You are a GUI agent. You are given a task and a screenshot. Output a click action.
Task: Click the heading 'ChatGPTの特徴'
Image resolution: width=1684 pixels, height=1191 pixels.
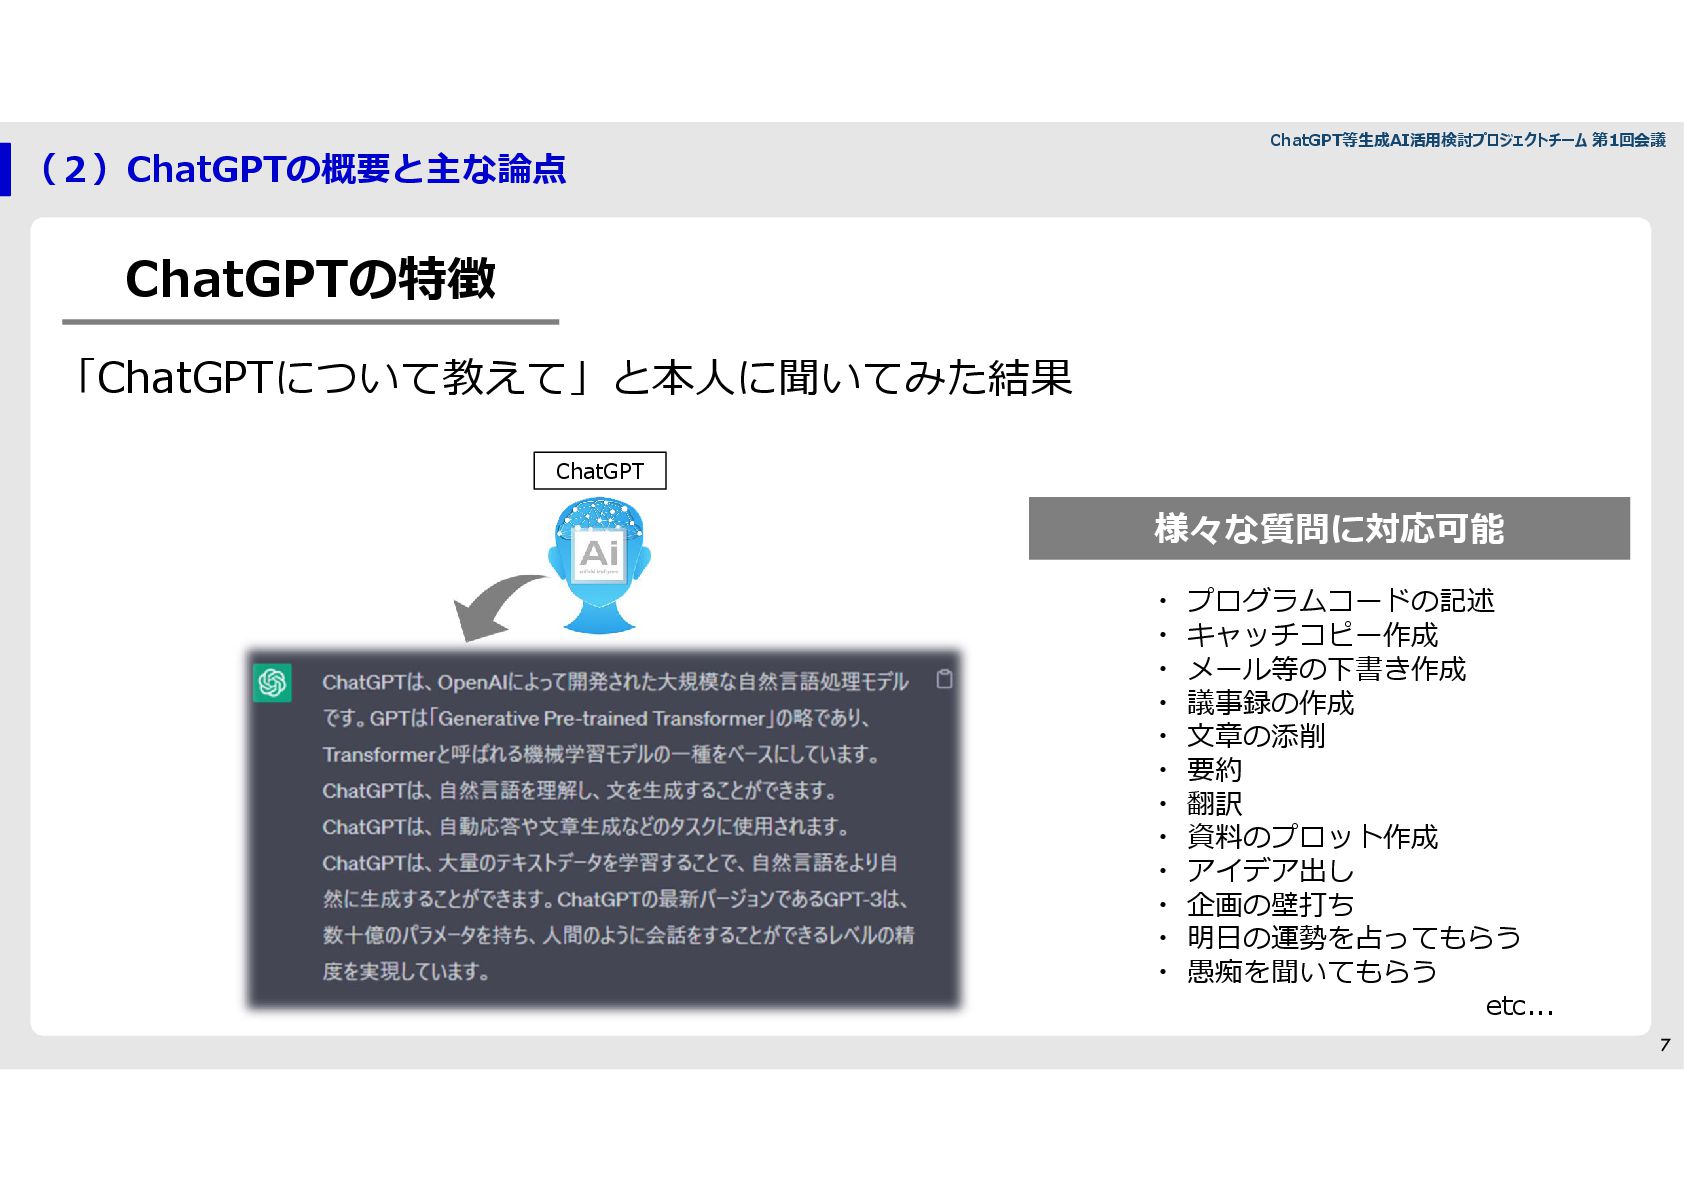tap(310, 279)
